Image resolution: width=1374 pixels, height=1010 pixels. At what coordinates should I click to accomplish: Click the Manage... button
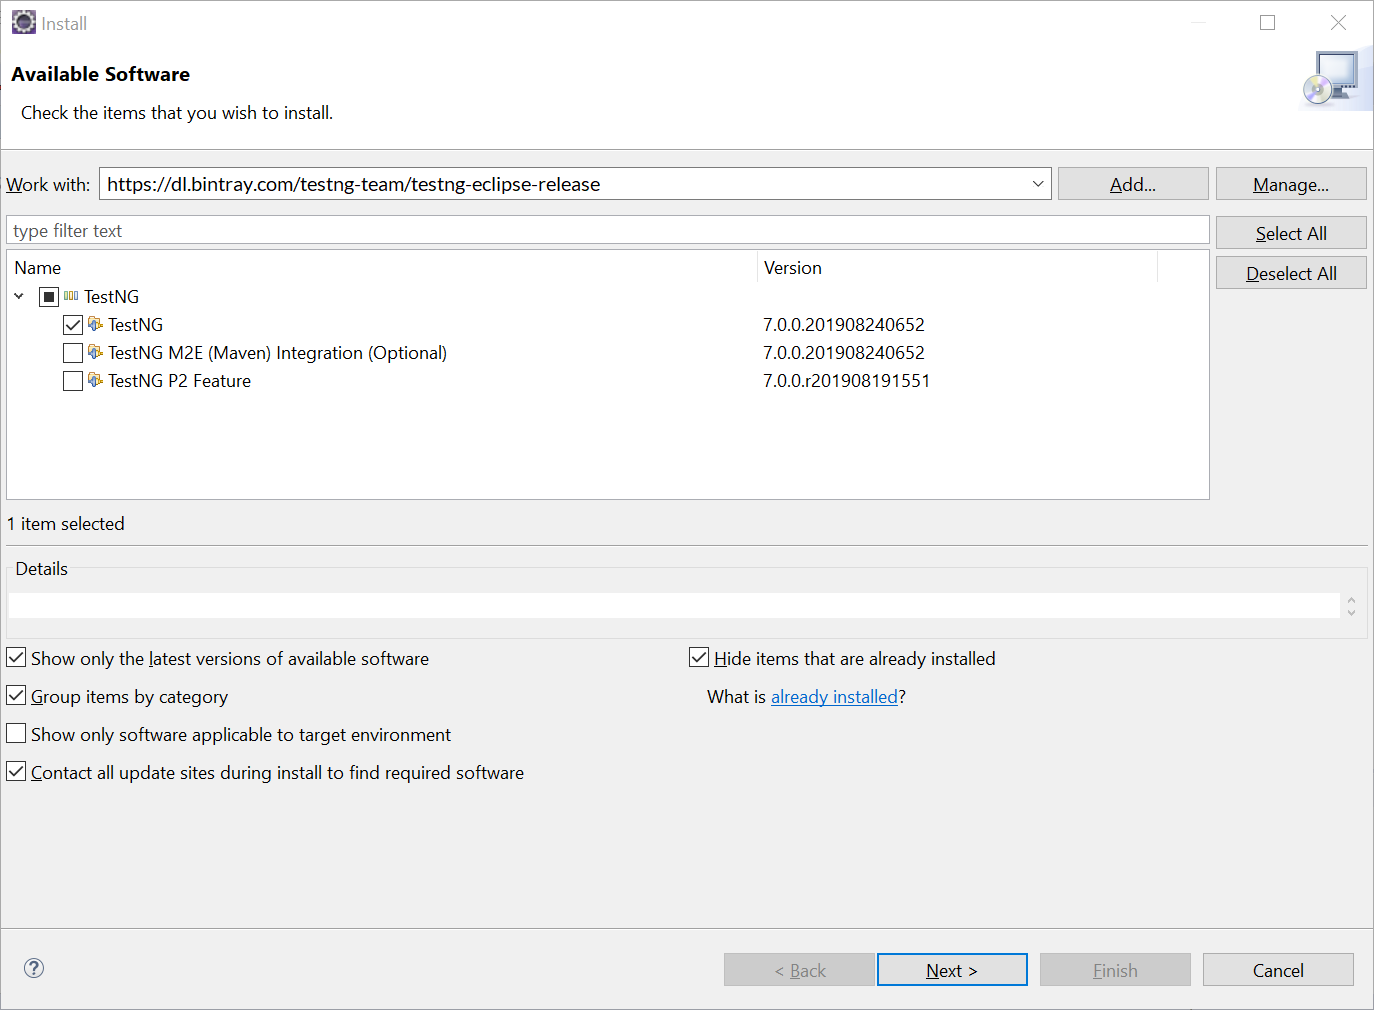[x=1291, y=183]
